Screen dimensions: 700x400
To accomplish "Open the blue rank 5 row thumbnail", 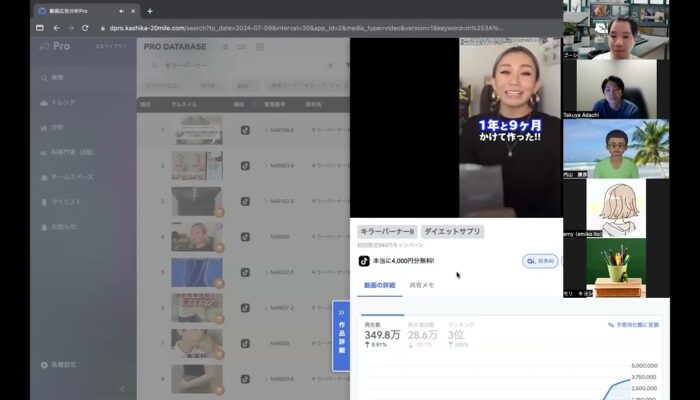I will (x=197, y=272).
